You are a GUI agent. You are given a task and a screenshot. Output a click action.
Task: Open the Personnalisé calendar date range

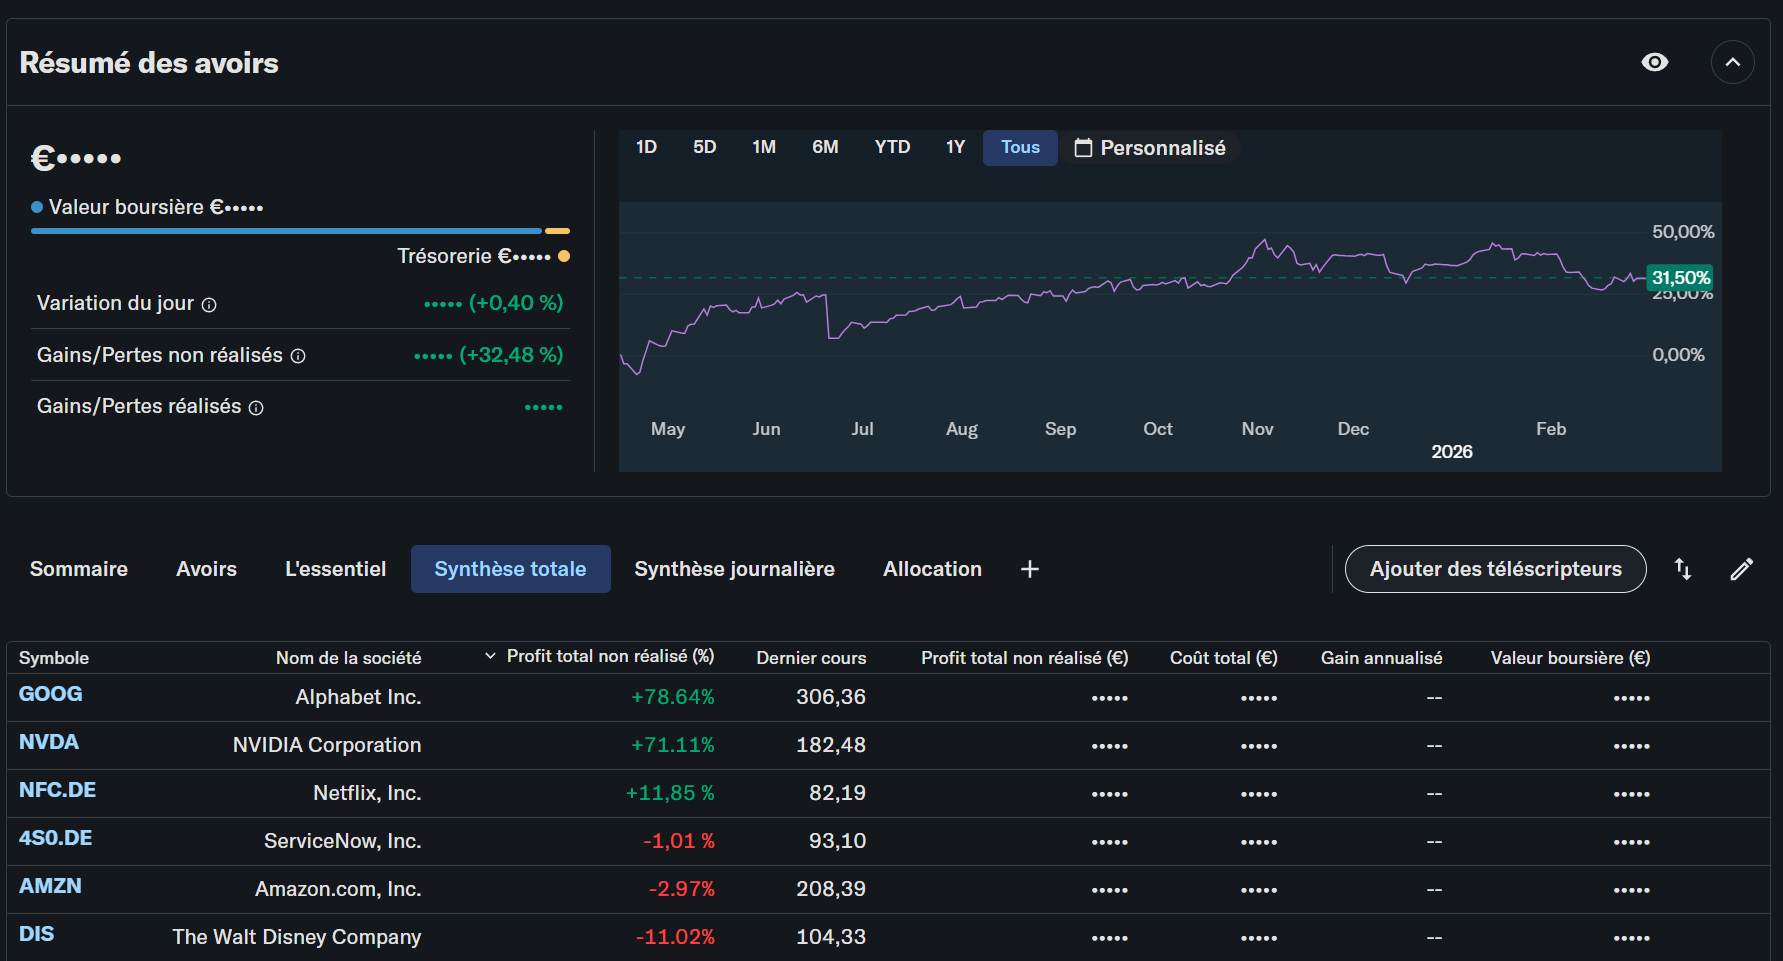pos(1150,148)
